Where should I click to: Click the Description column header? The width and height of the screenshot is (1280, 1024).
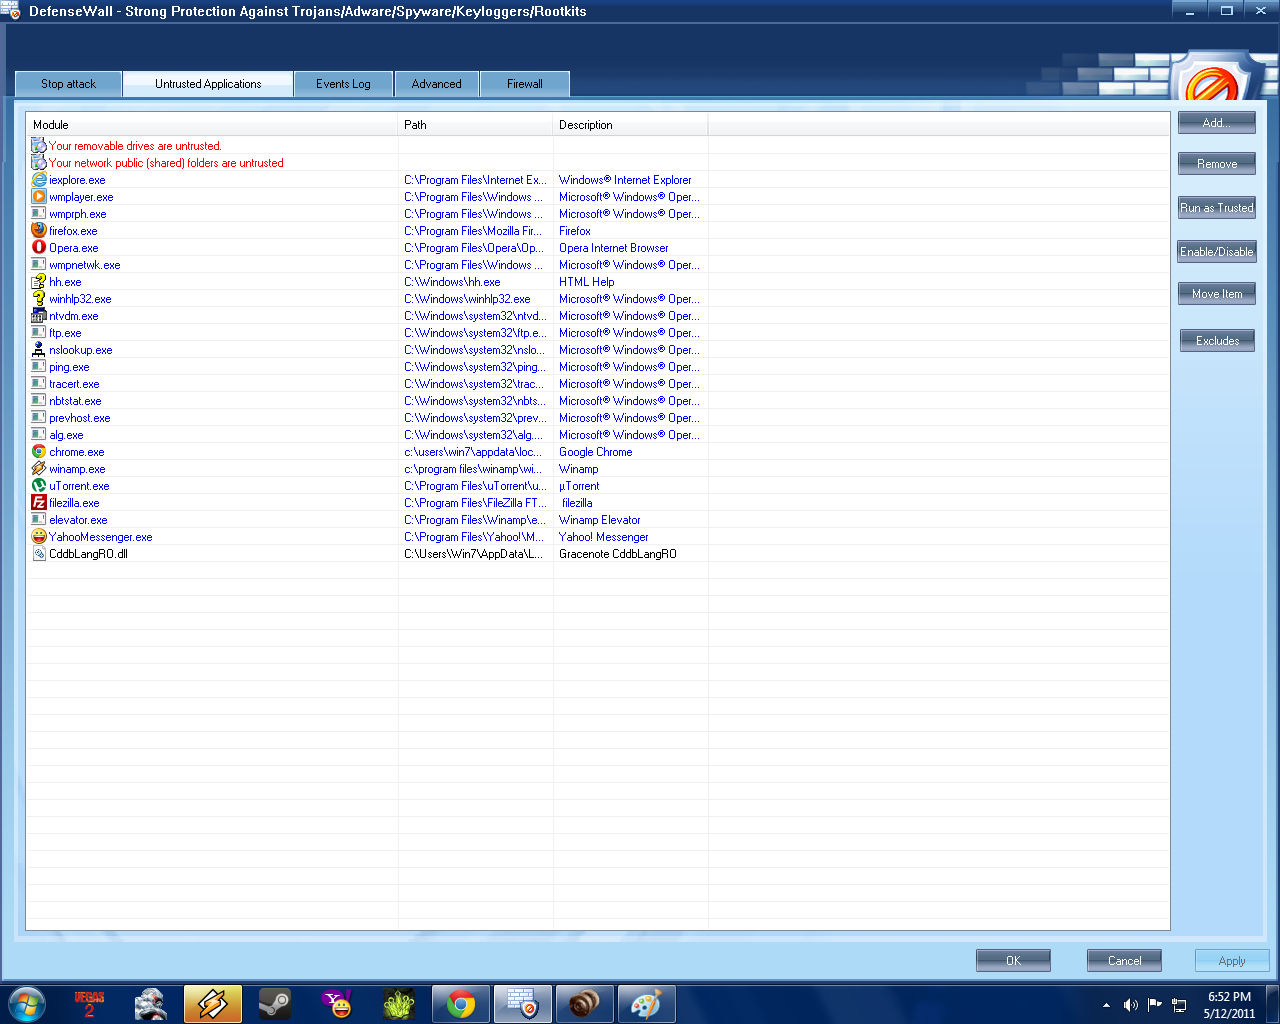click(631, 125)
